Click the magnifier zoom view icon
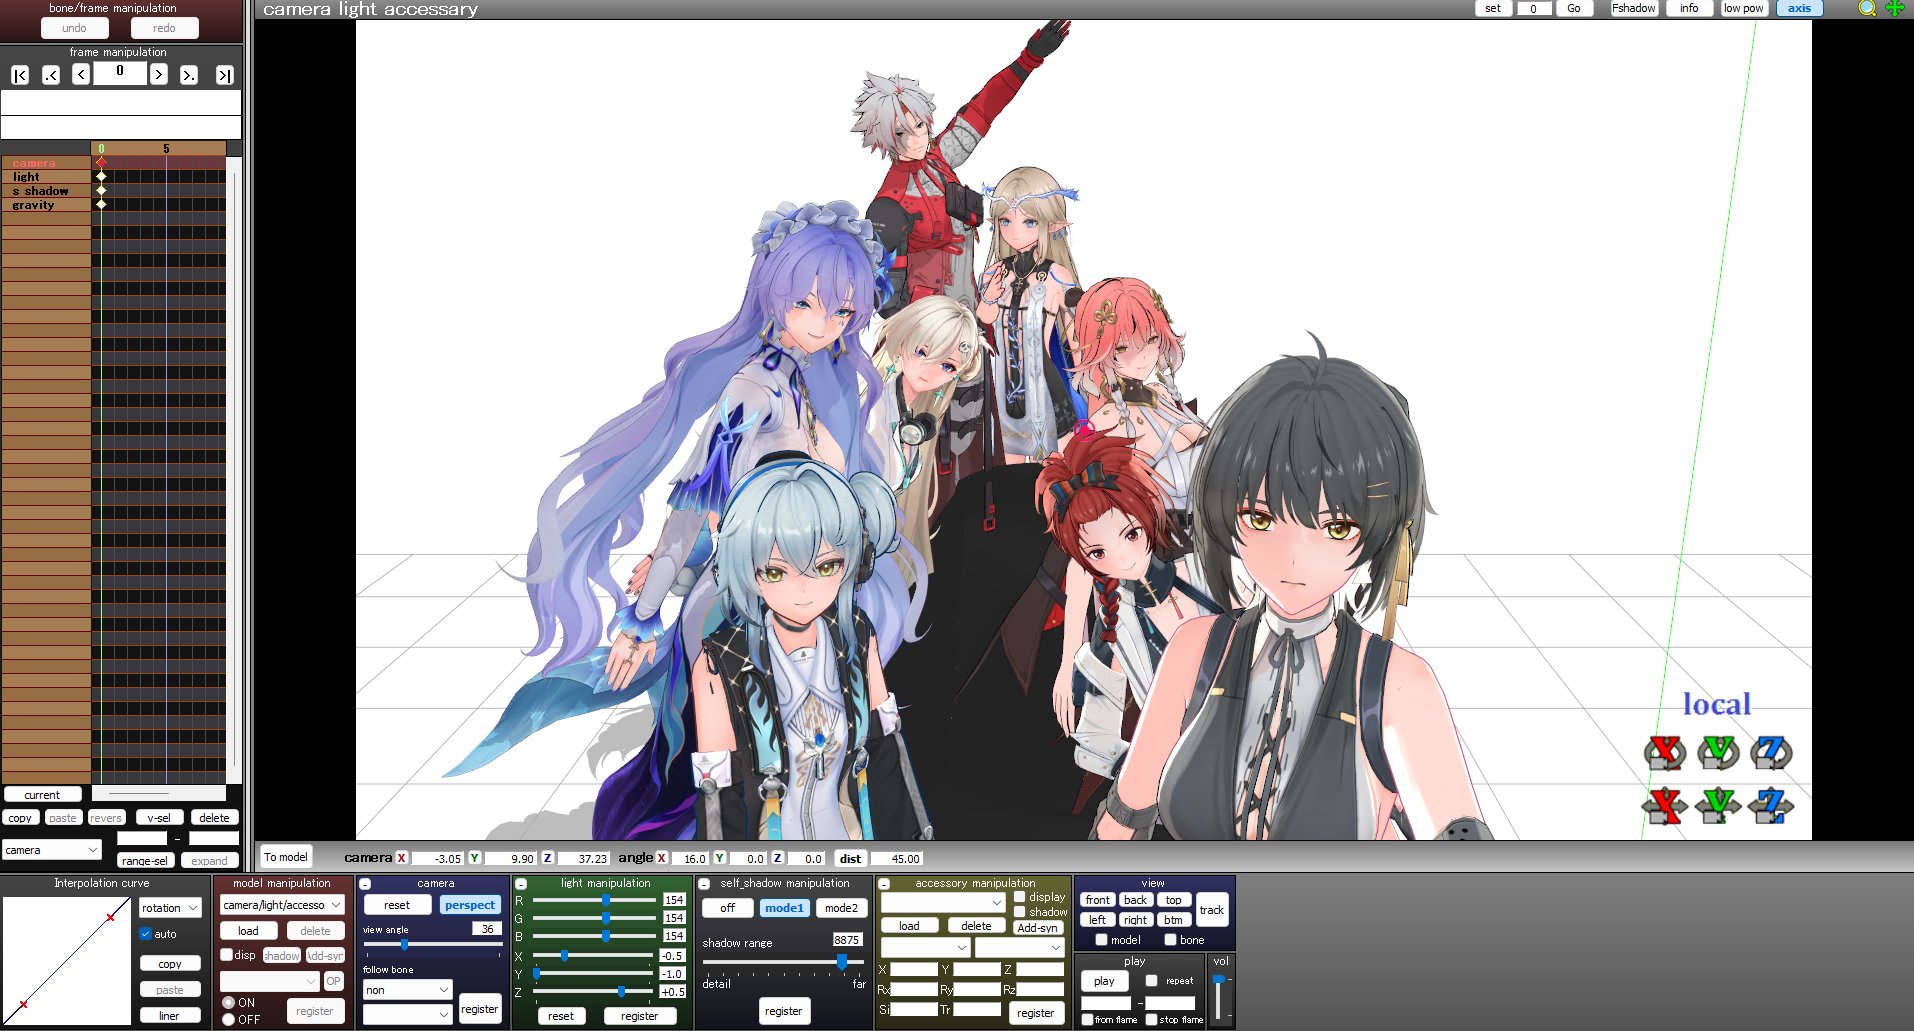 1867,8
